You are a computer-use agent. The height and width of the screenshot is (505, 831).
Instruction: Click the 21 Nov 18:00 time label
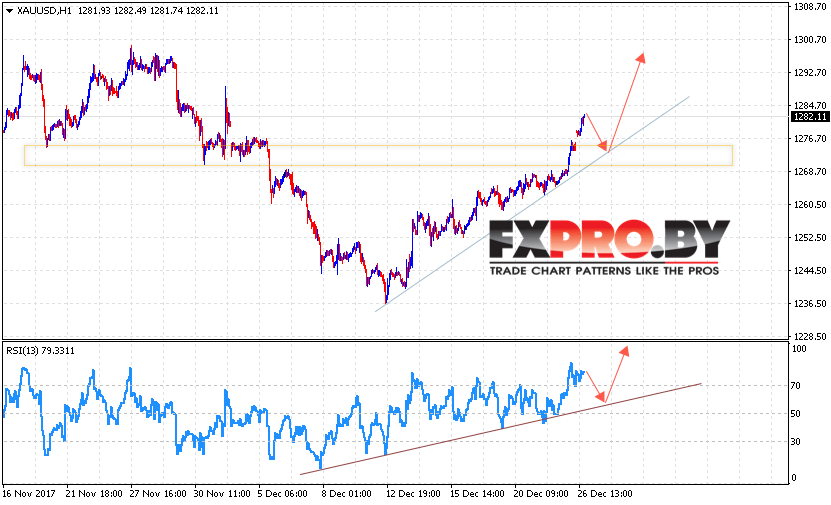click(94, 493)
